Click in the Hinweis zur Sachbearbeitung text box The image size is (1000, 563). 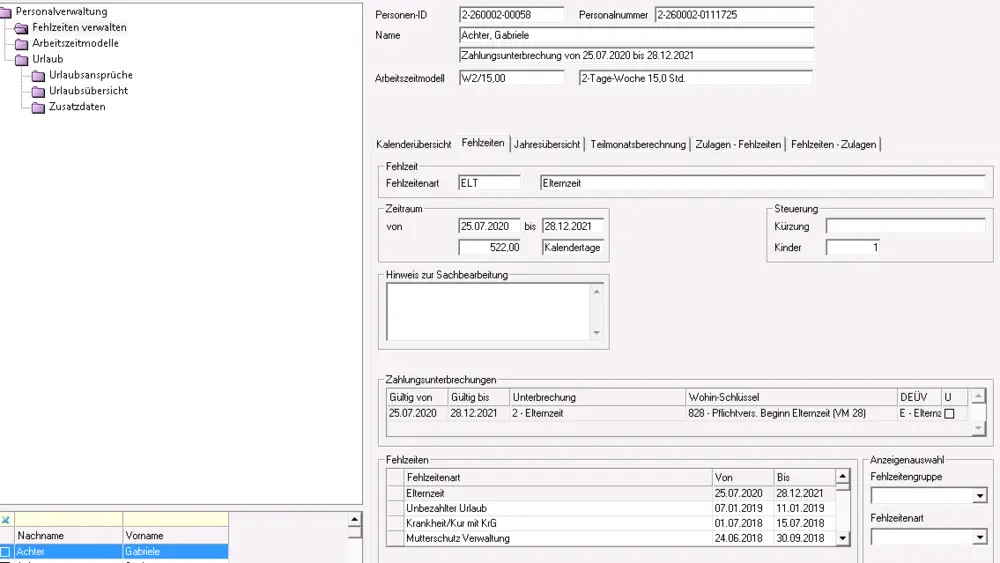coord(488,312)
